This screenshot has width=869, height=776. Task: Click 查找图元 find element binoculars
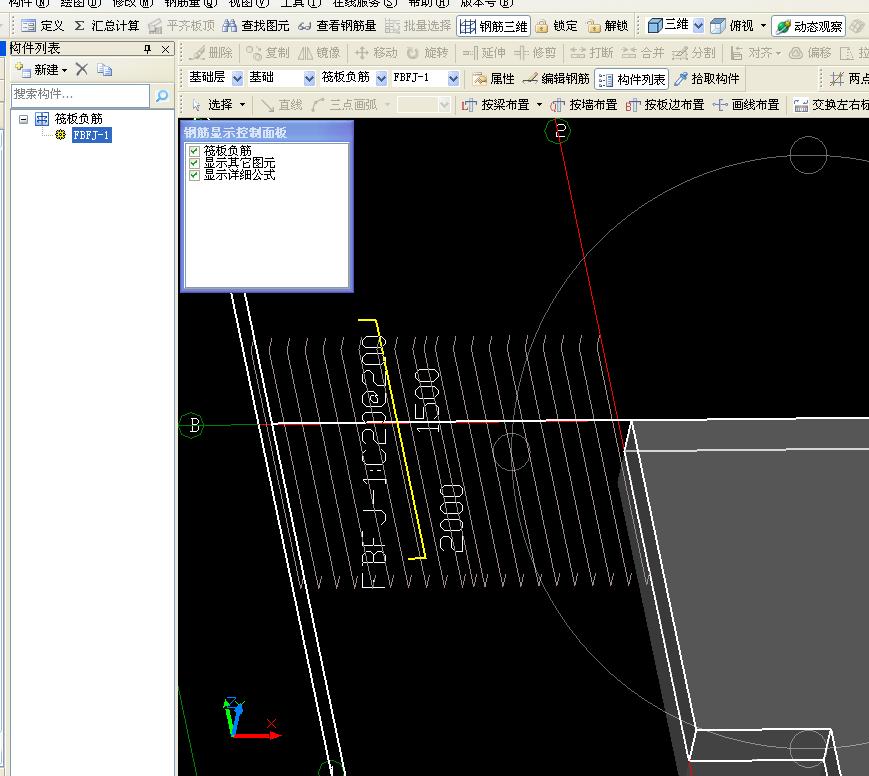point(255,25)
